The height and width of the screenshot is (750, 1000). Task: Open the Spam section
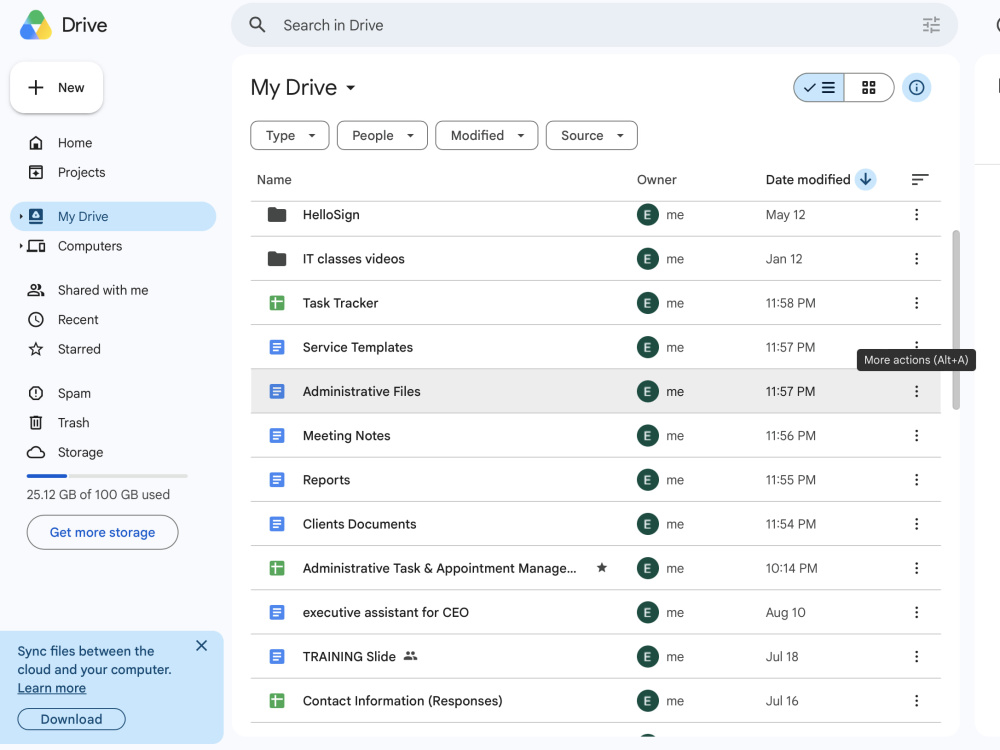click(x=74, y=393)
